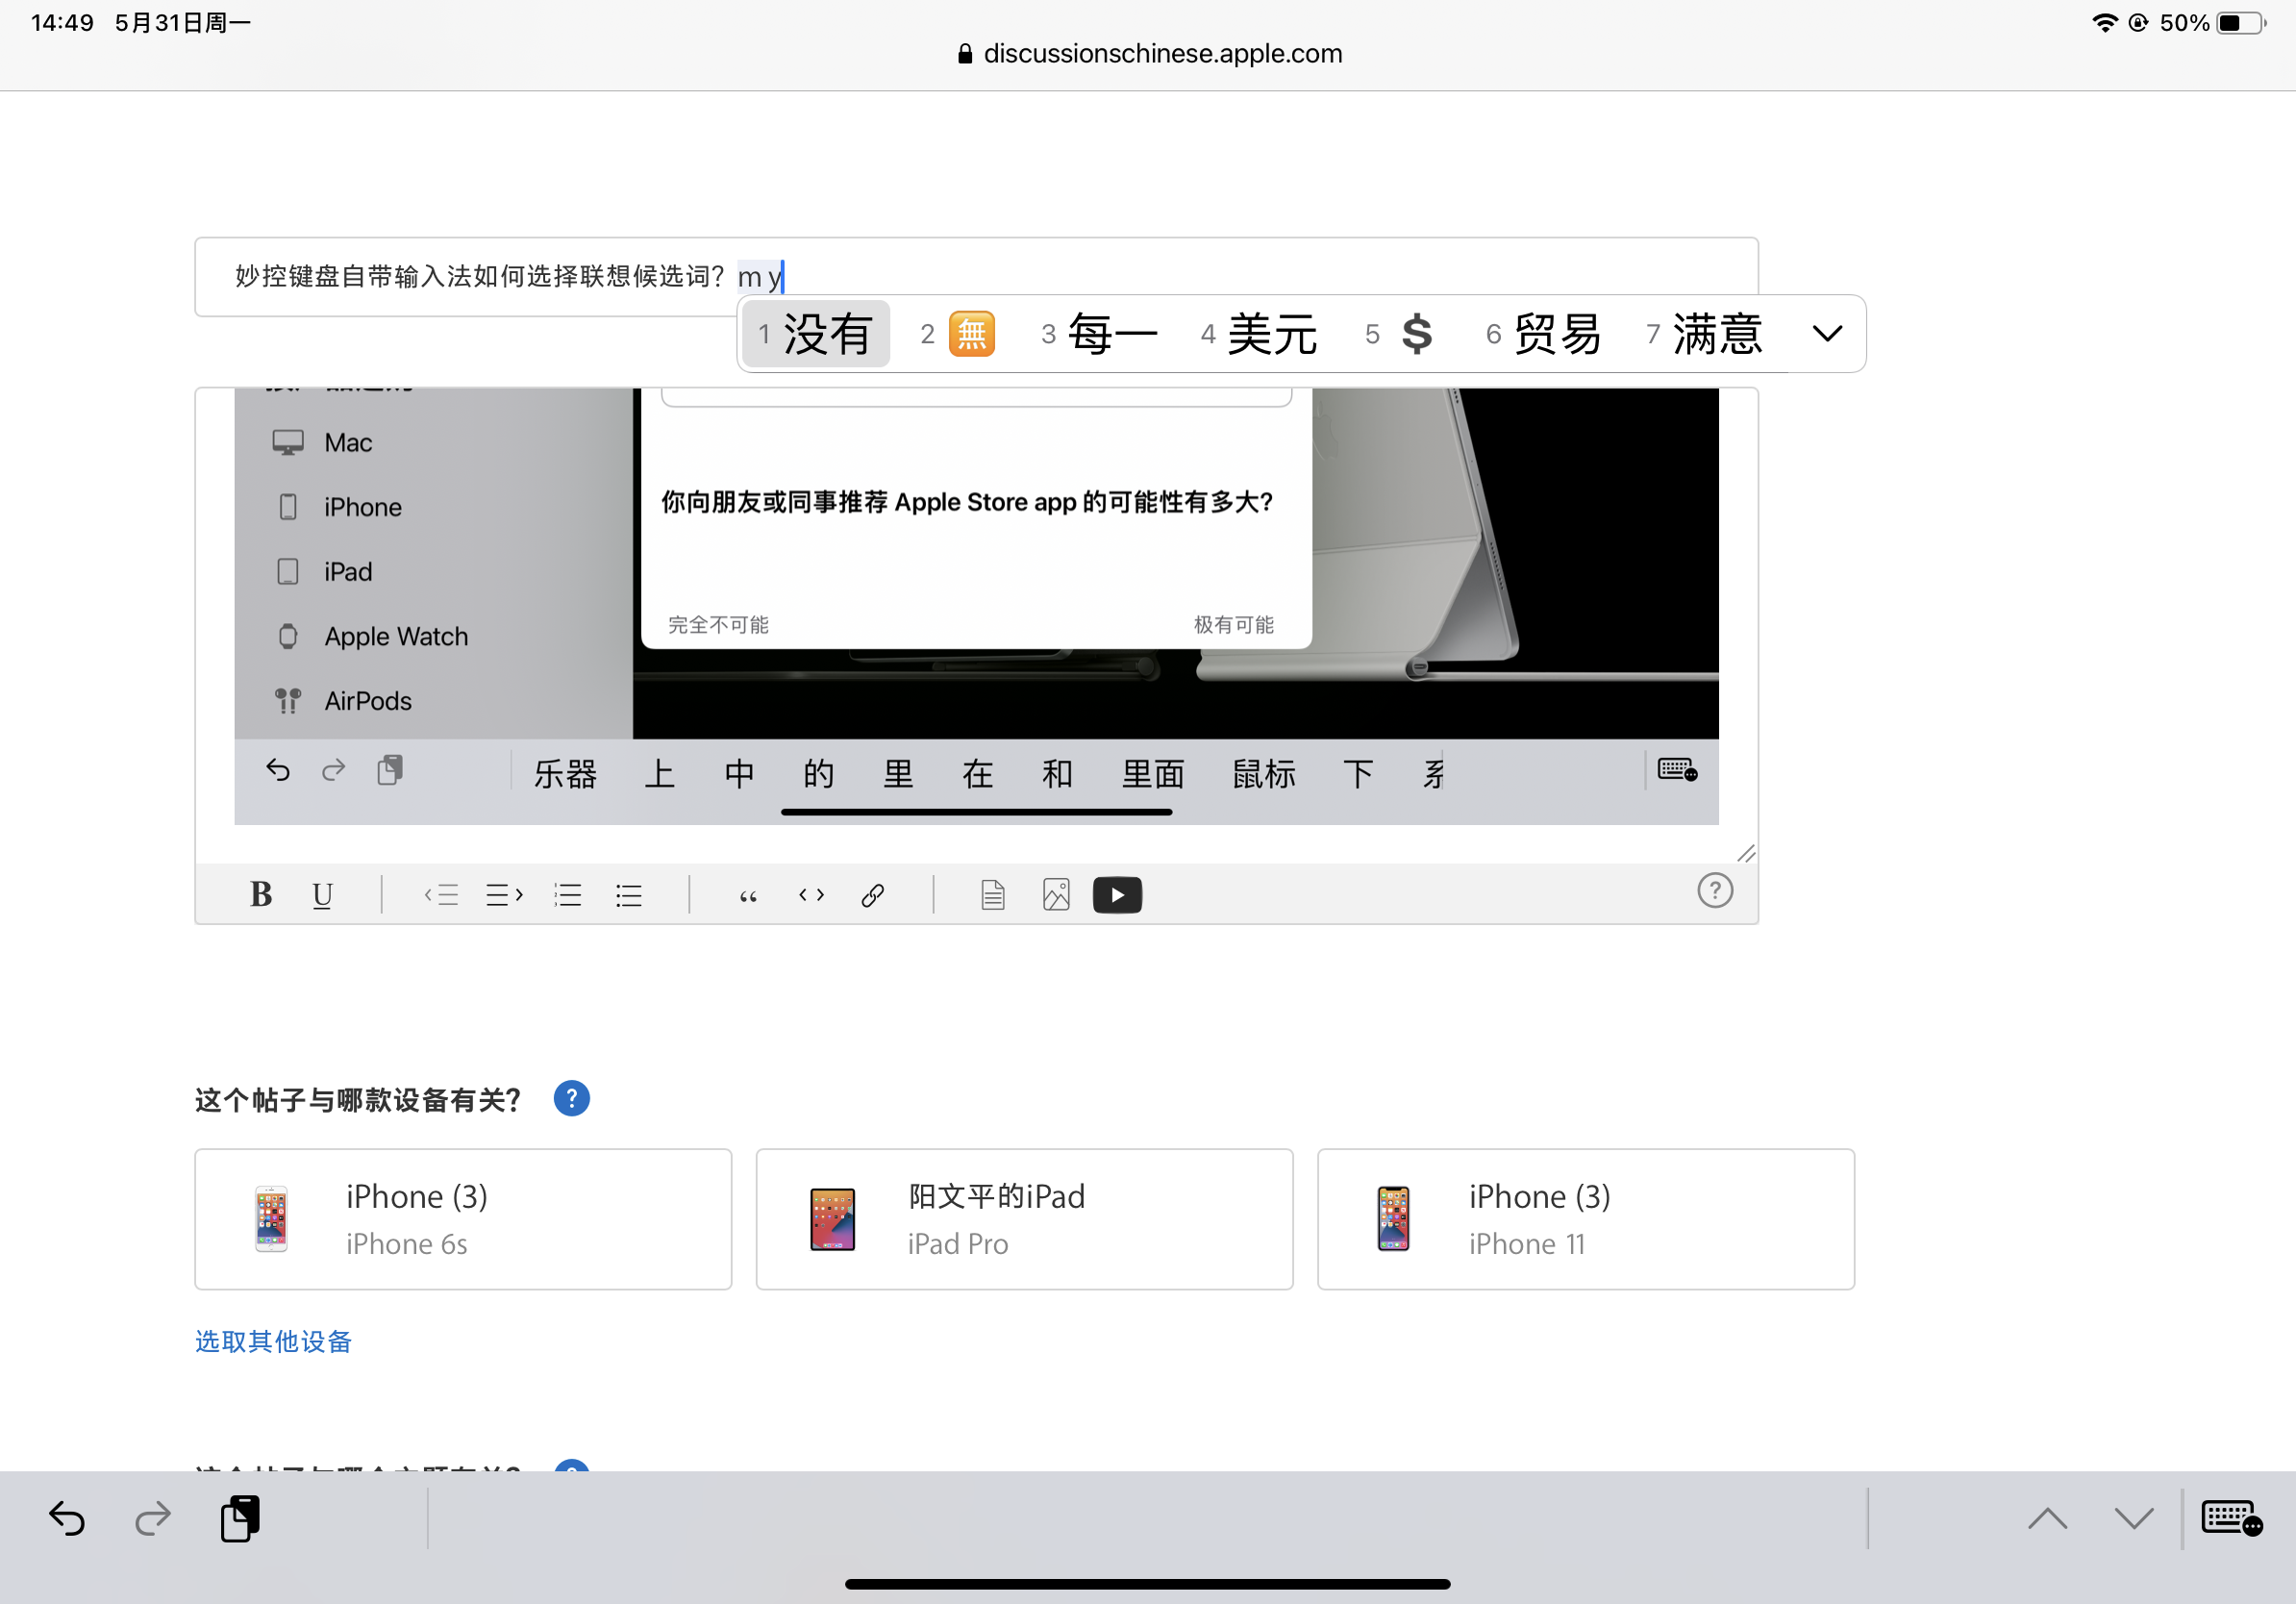
Task: Insert a code snippet
Action: click(x=811, y=894)
